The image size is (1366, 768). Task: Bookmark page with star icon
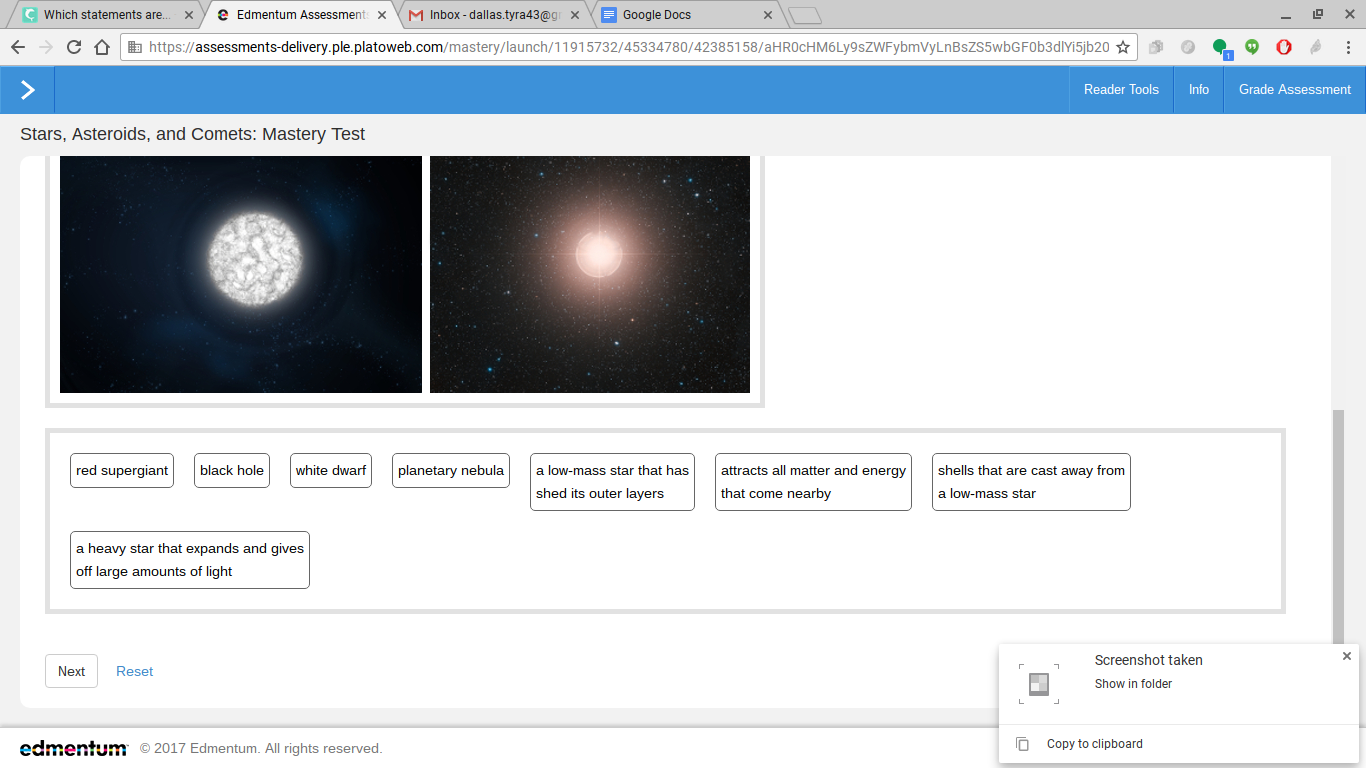[1123, 47]
